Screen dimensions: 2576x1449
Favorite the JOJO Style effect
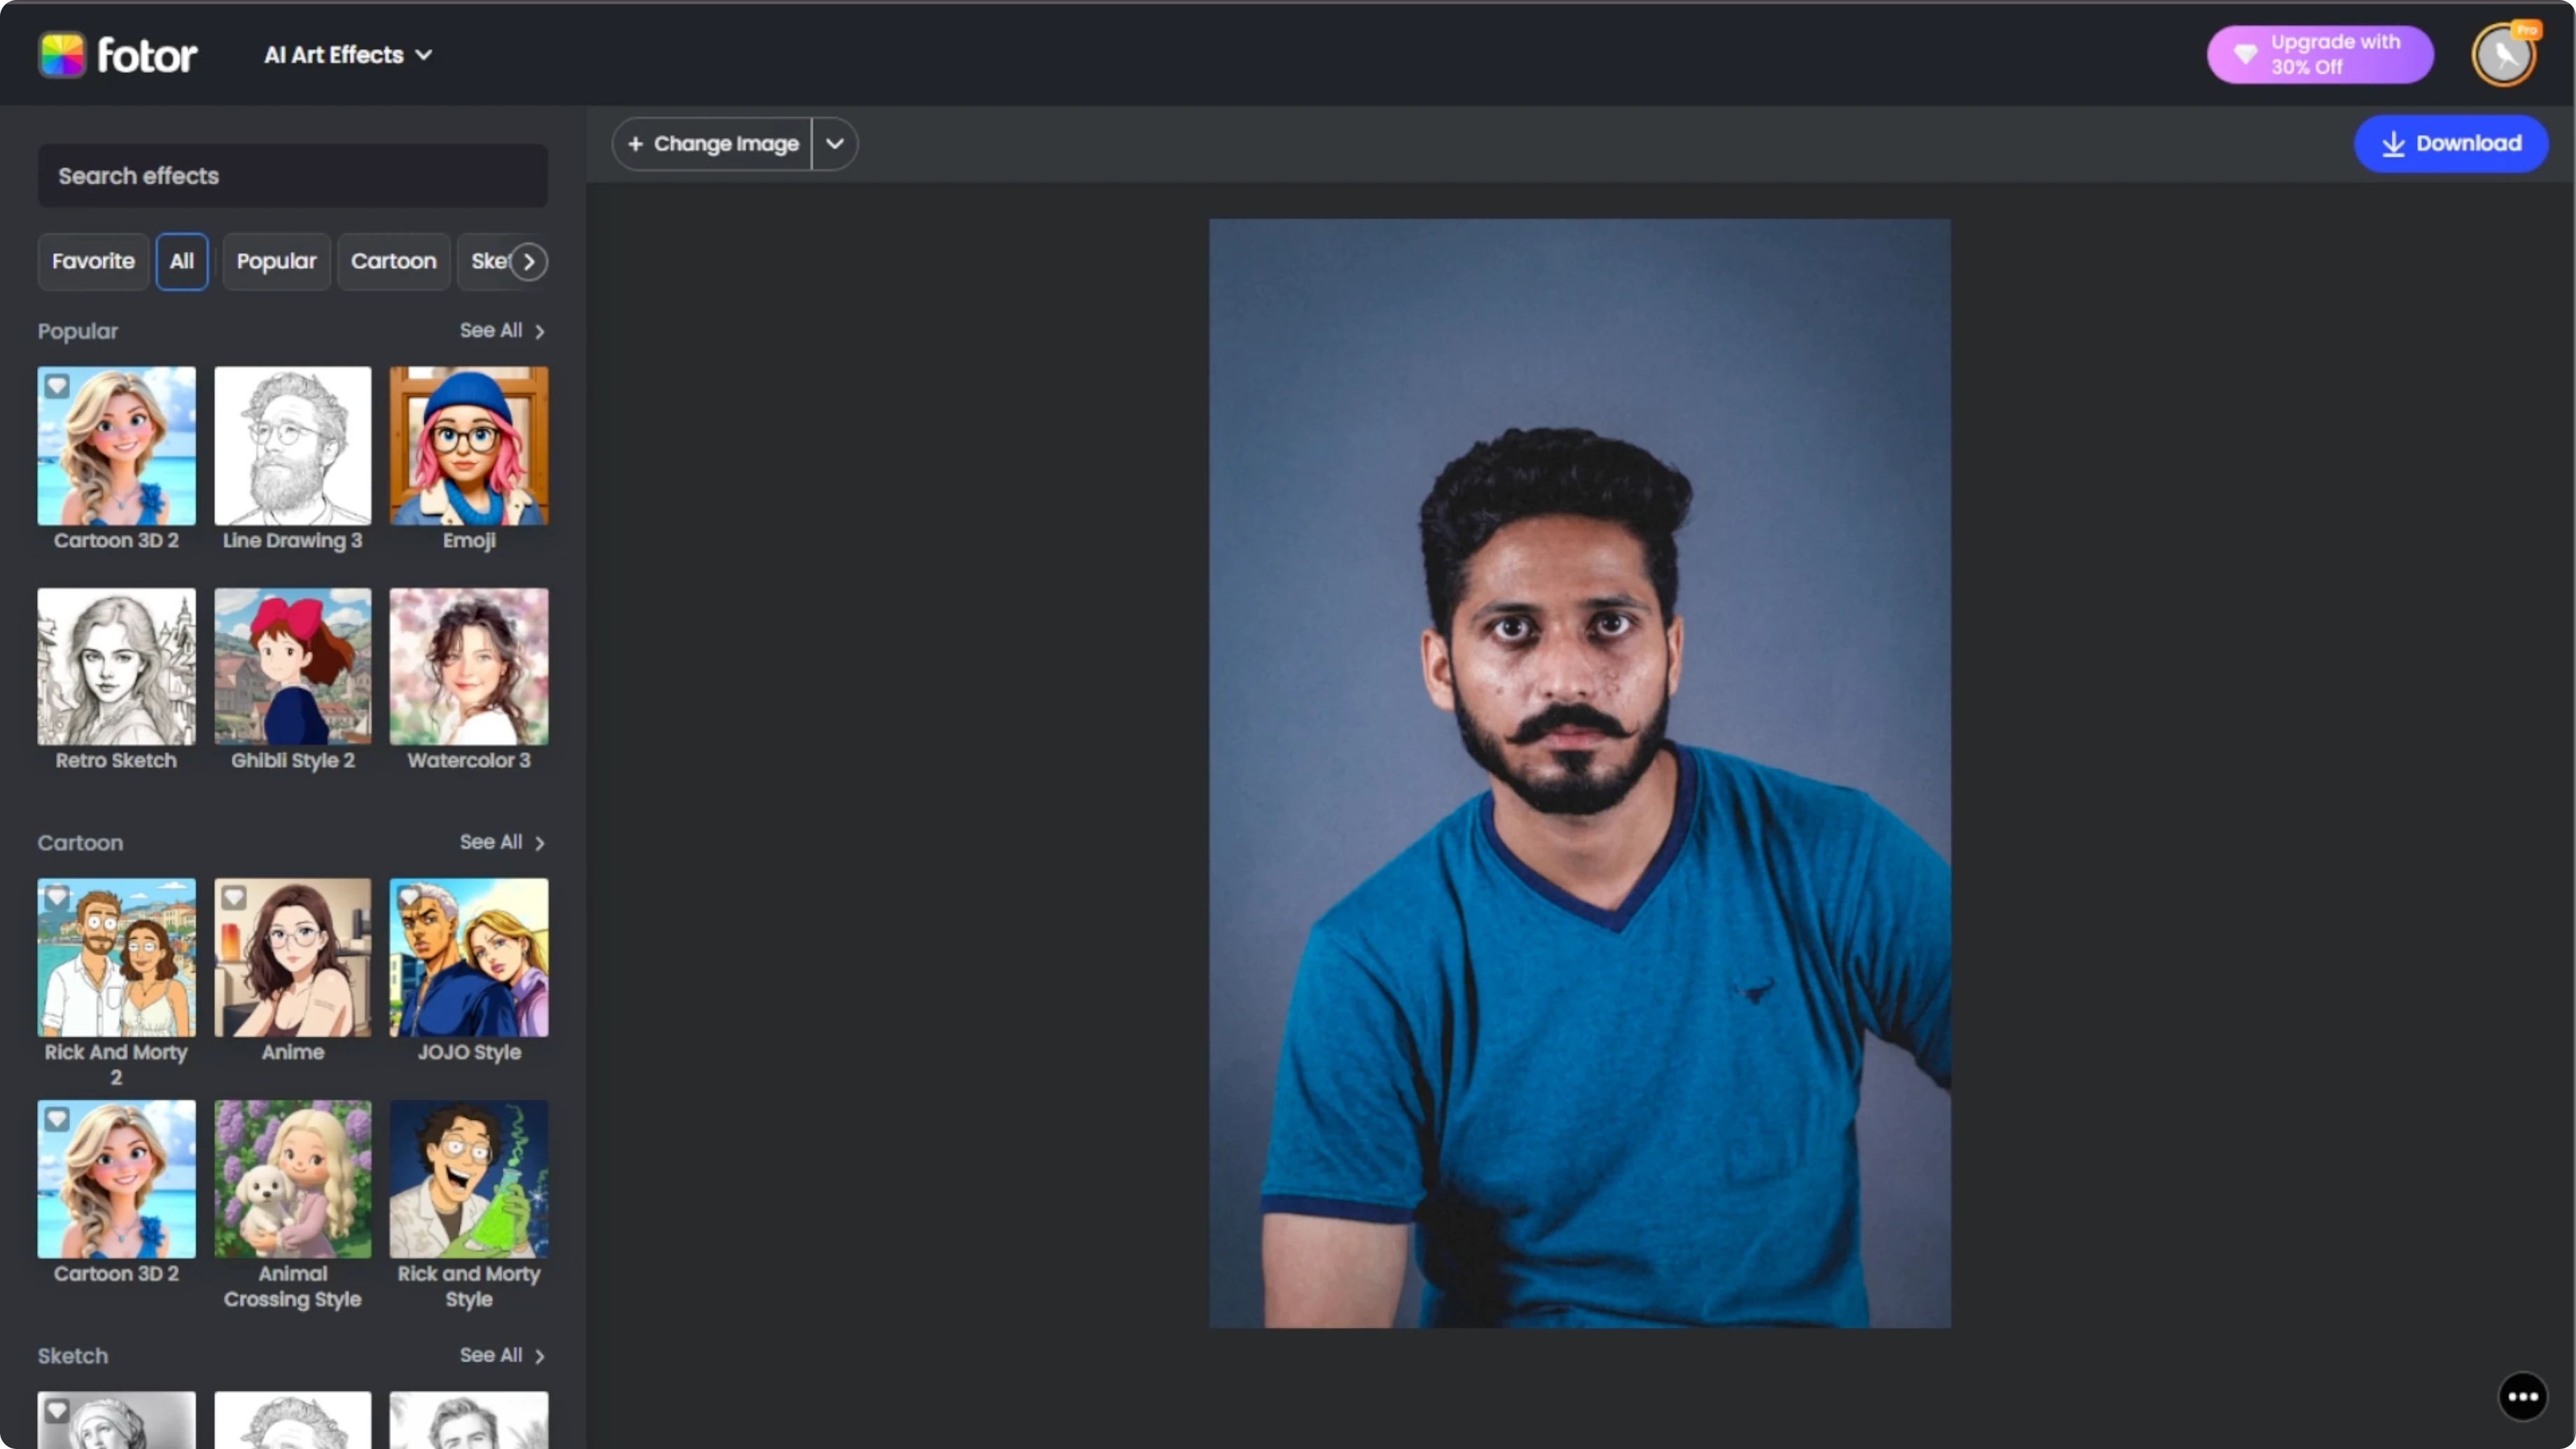409,897
